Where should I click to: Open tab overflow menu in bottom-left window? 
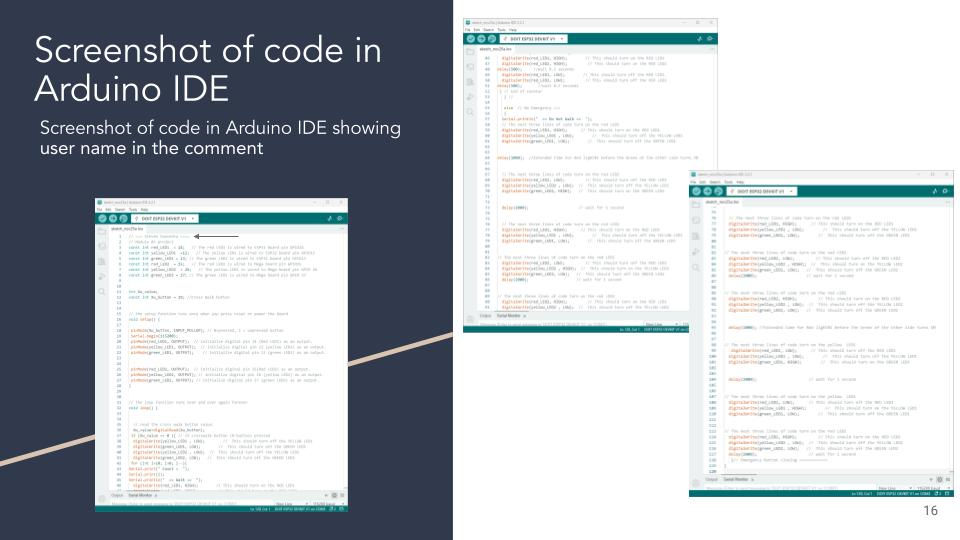342,228
